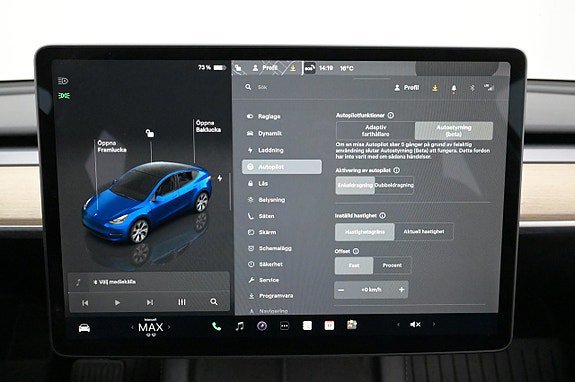Select Procent offset mode

point(392,265)
